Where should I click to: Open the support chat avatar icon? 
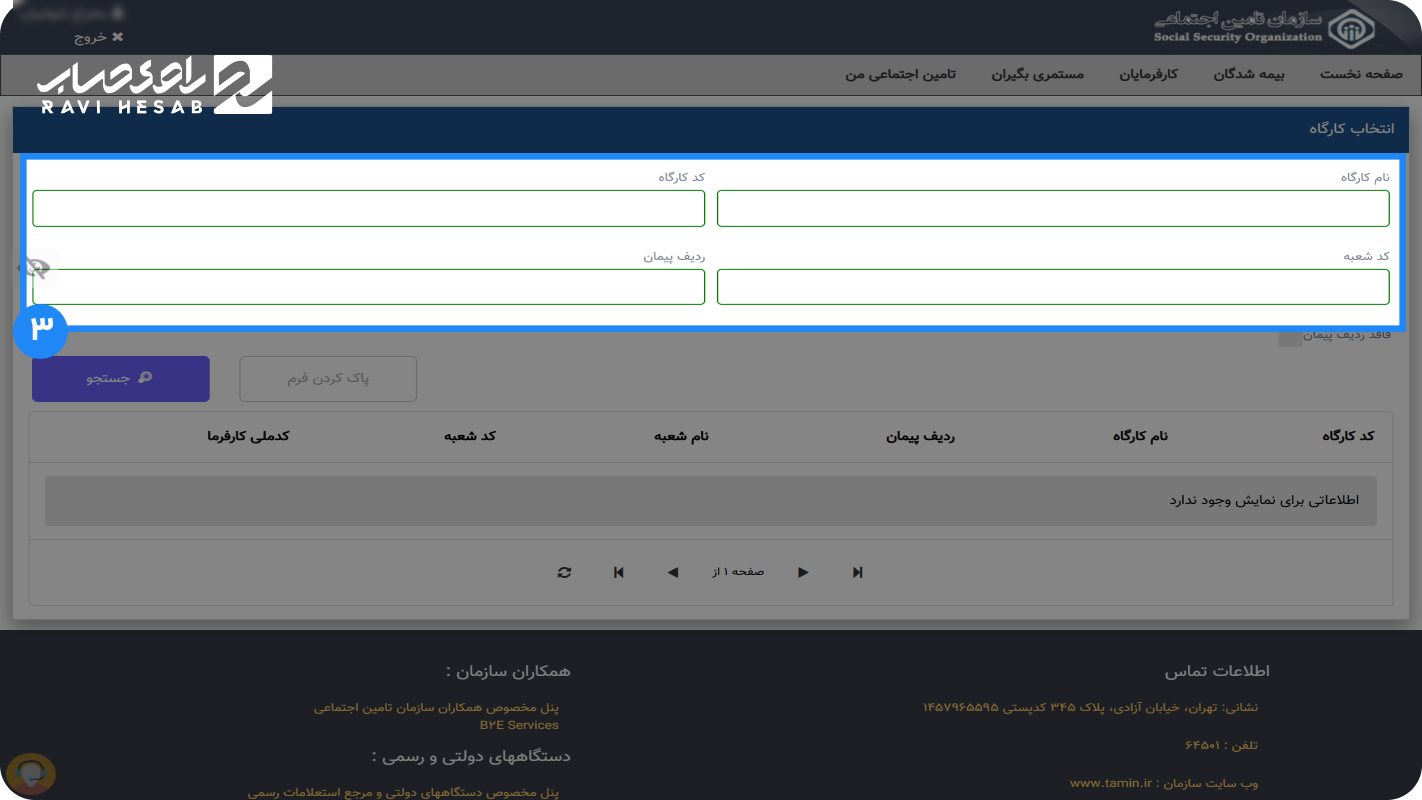(31, 774)
